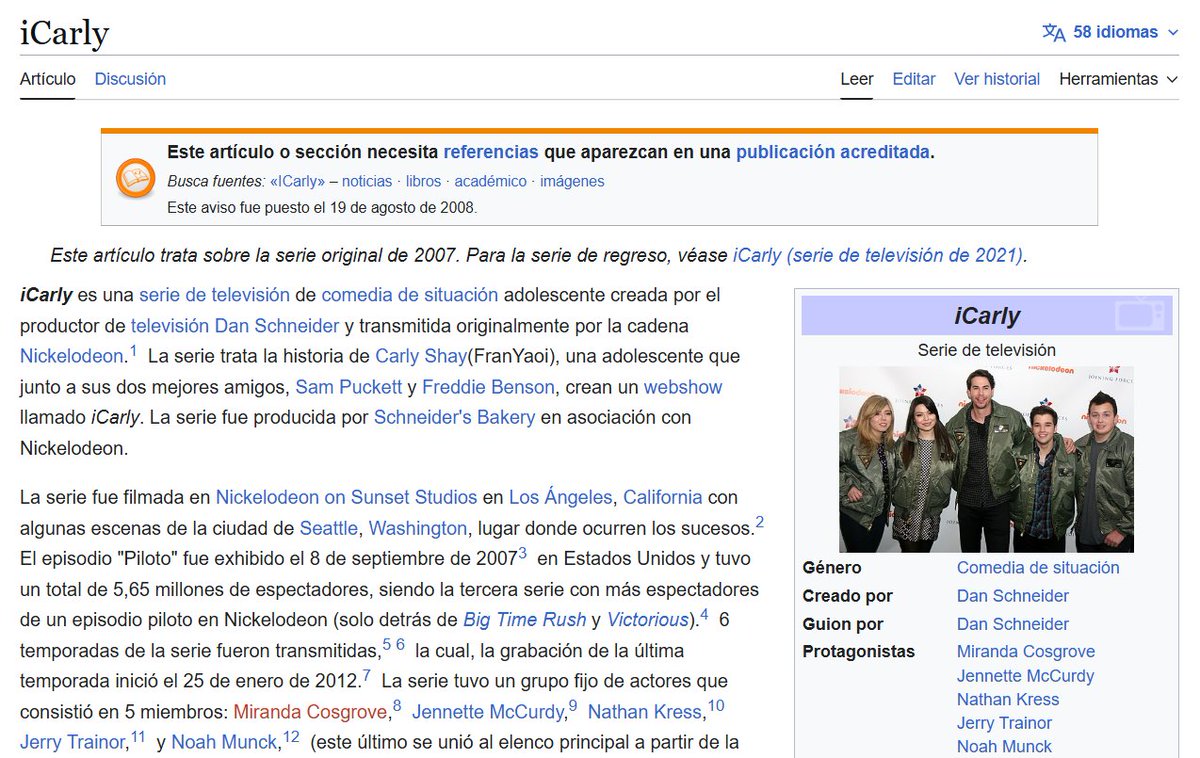This screenshot has width=1200, height=758.
Task: Open the Sam Puckett link
Action: click(349, 387)
